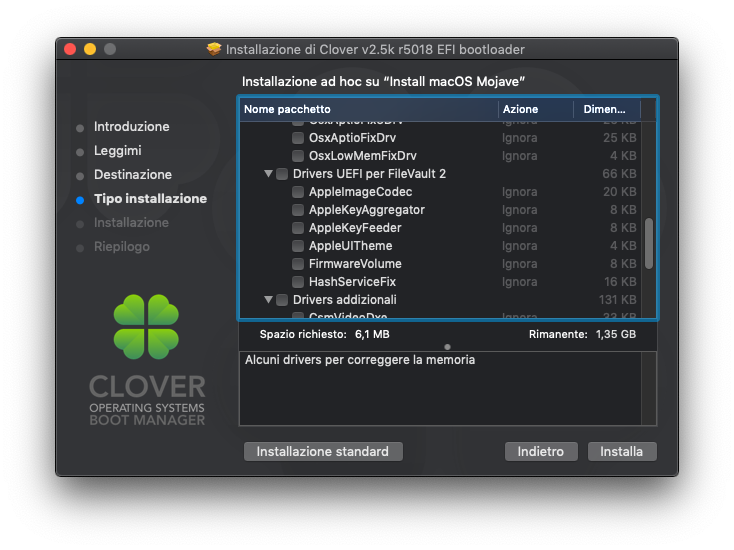Enable the AppleImageCodec checkbox
Viewport: 734px width, 550px height.
(x=298, y=192)
